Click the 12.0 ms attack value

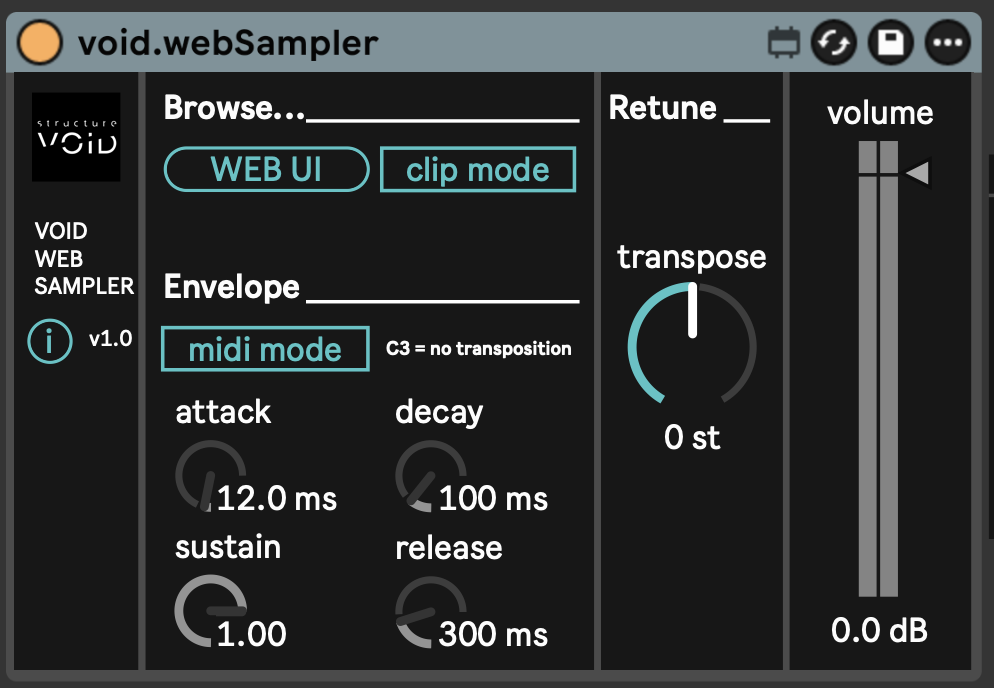(x=277, y=498)
